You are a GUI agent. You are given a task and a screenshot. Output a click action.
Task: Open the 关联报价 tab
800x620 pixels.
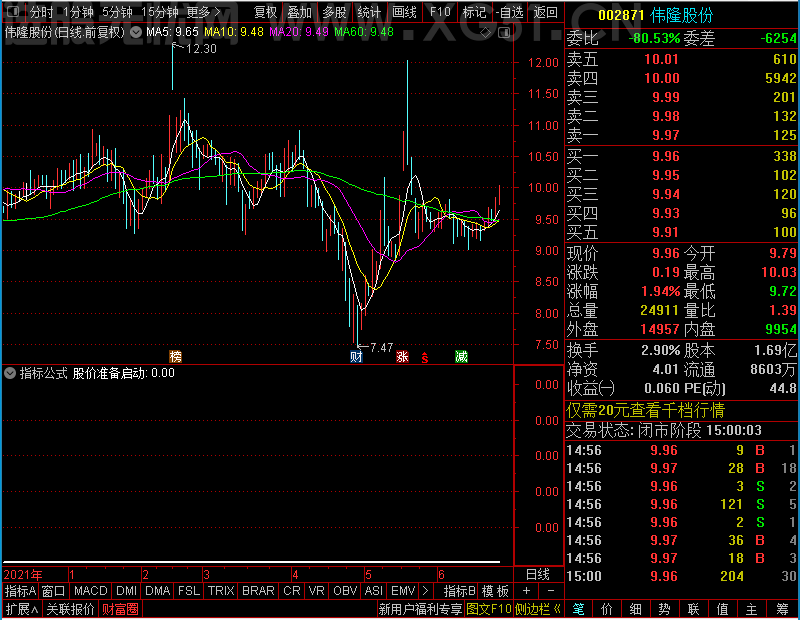(x=70, y=609)
